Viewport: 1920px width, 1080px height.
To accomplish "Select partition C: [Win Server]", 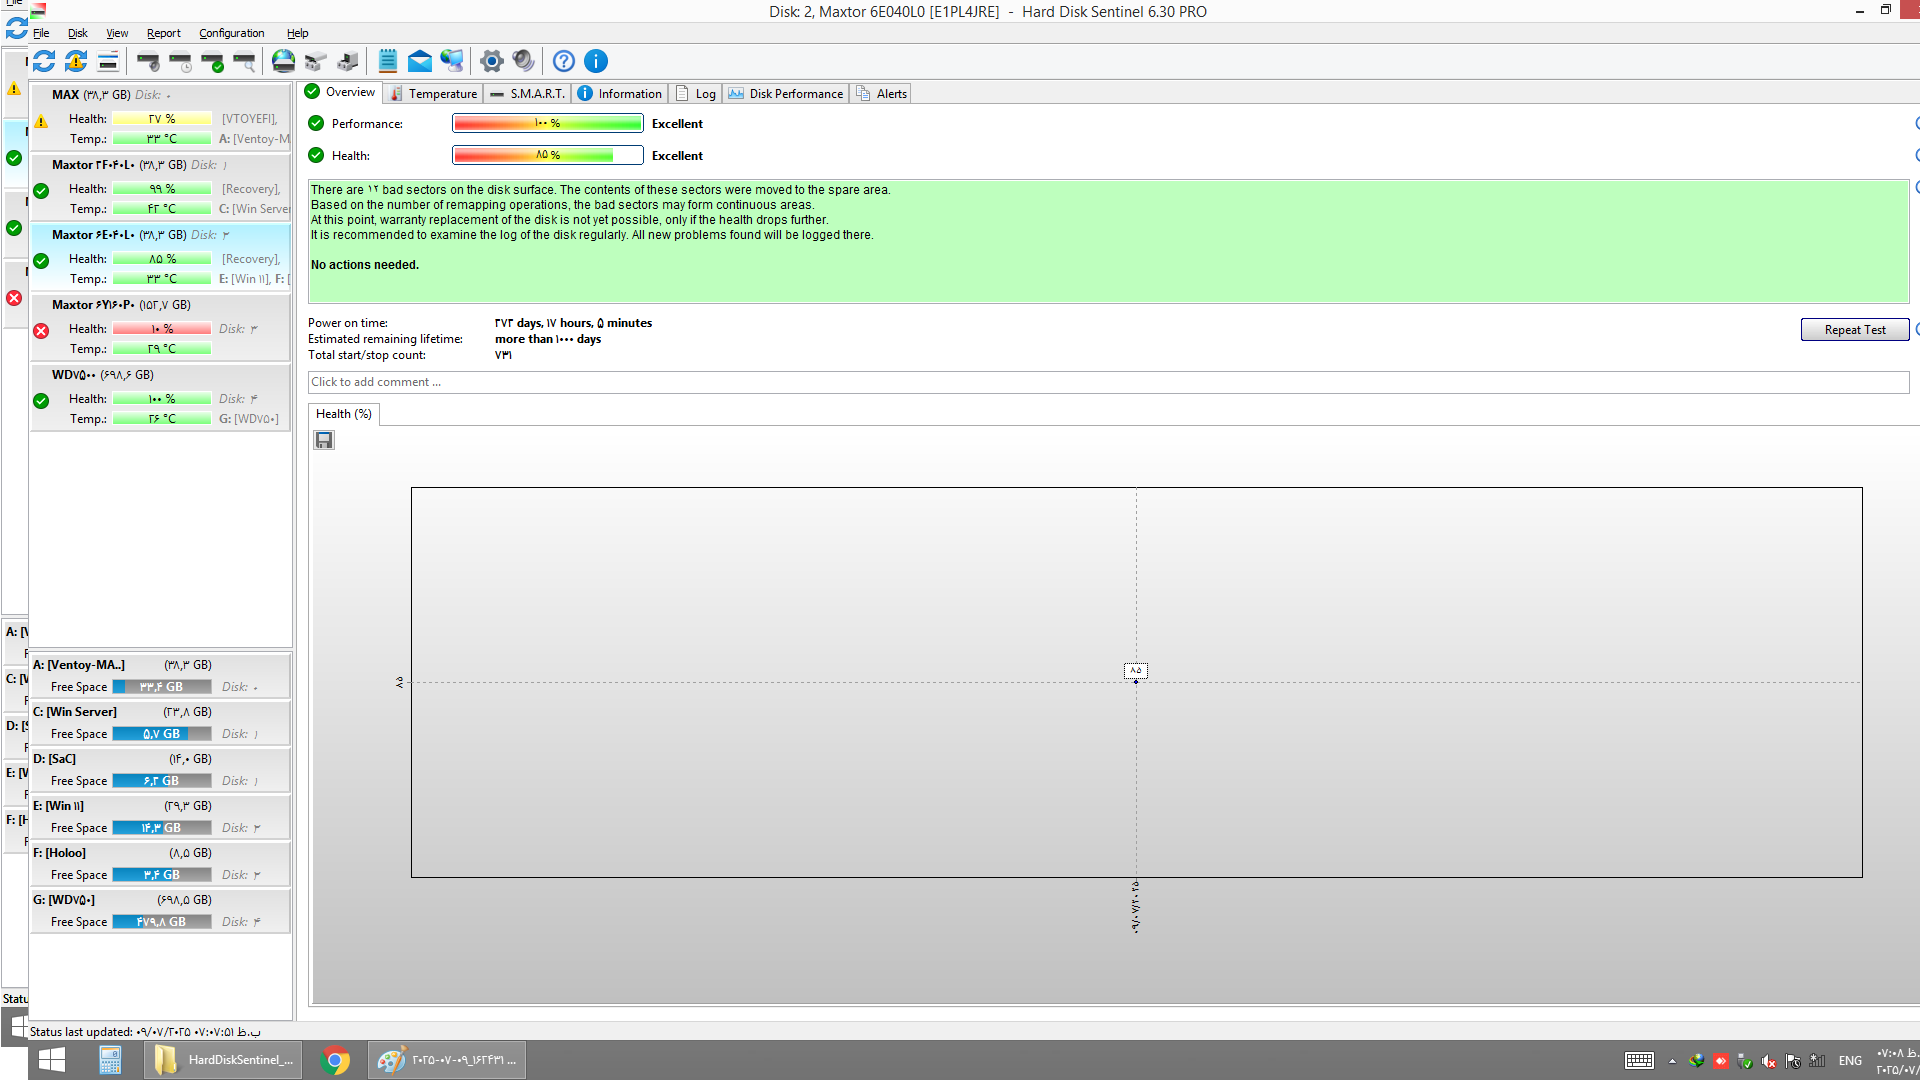I will [161, 722].
